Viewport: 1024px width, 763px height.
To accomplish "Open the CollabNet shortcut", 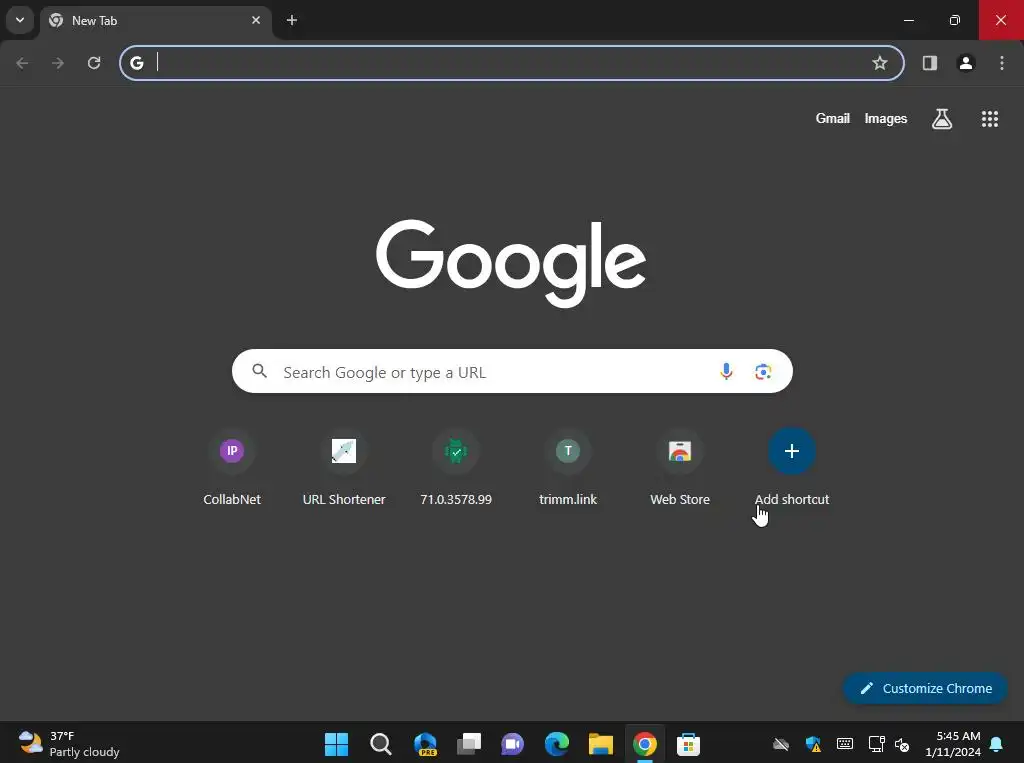I will click(232, 468).
